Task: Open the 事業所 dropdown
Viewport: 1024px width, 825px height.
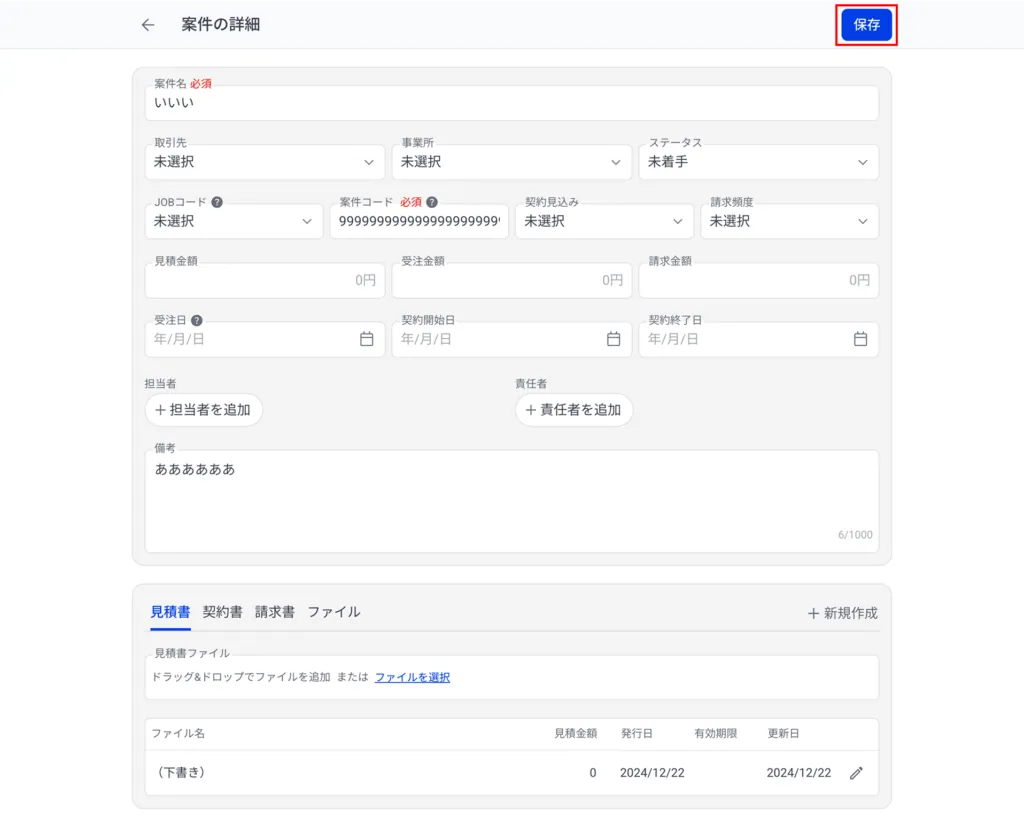Action: coord(511,162)
